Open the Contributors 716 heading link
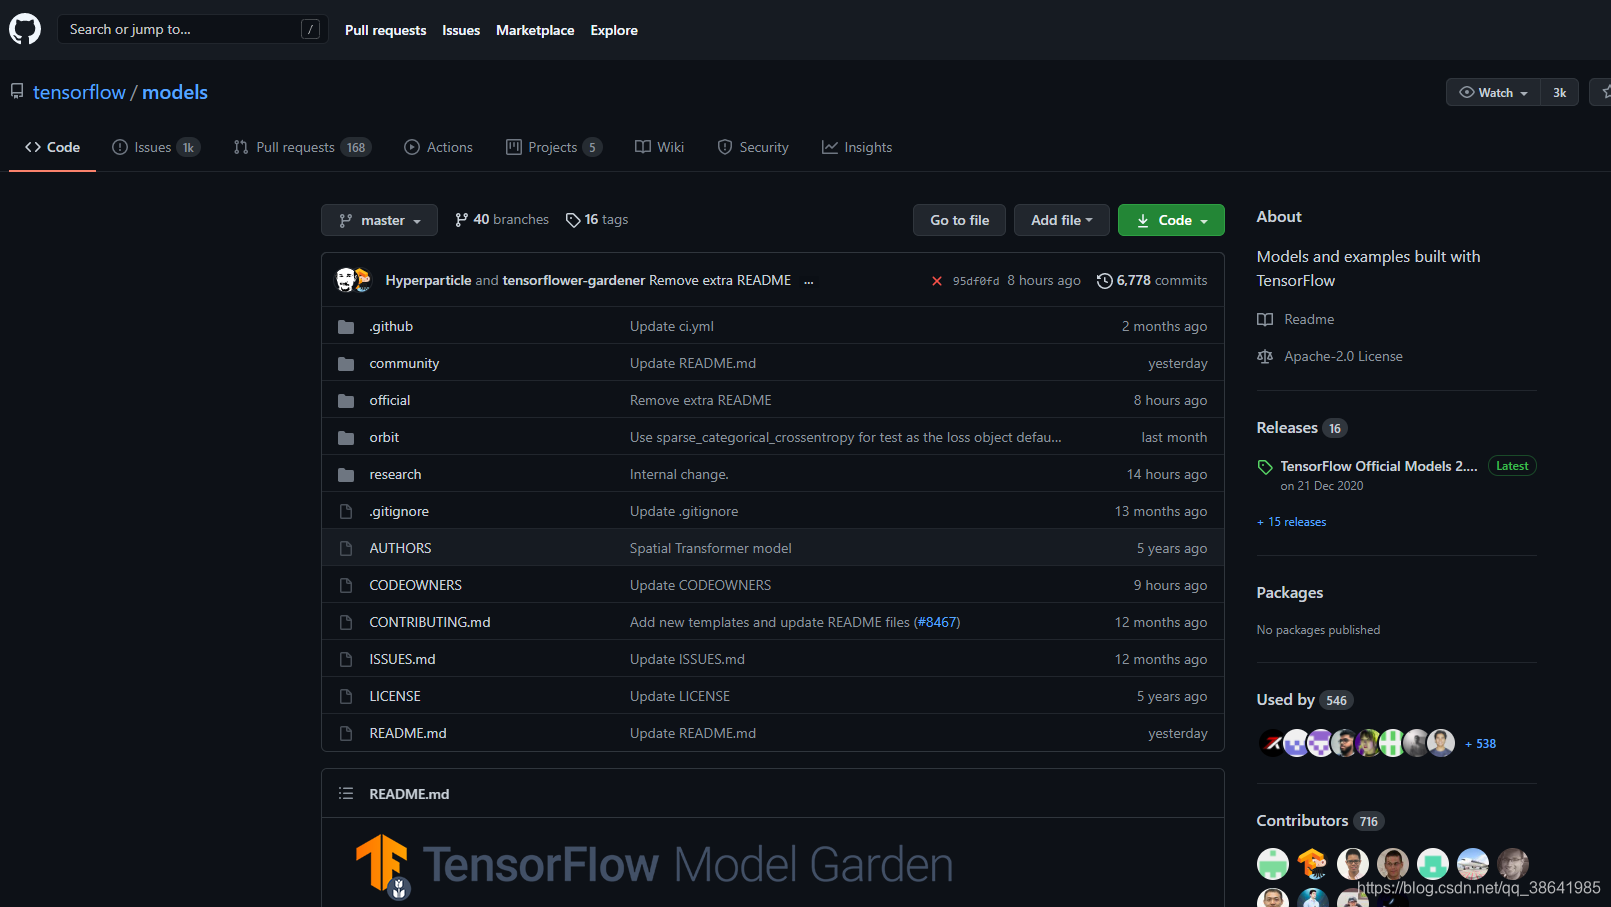 pyautogui.click(x=1320, y=821)
